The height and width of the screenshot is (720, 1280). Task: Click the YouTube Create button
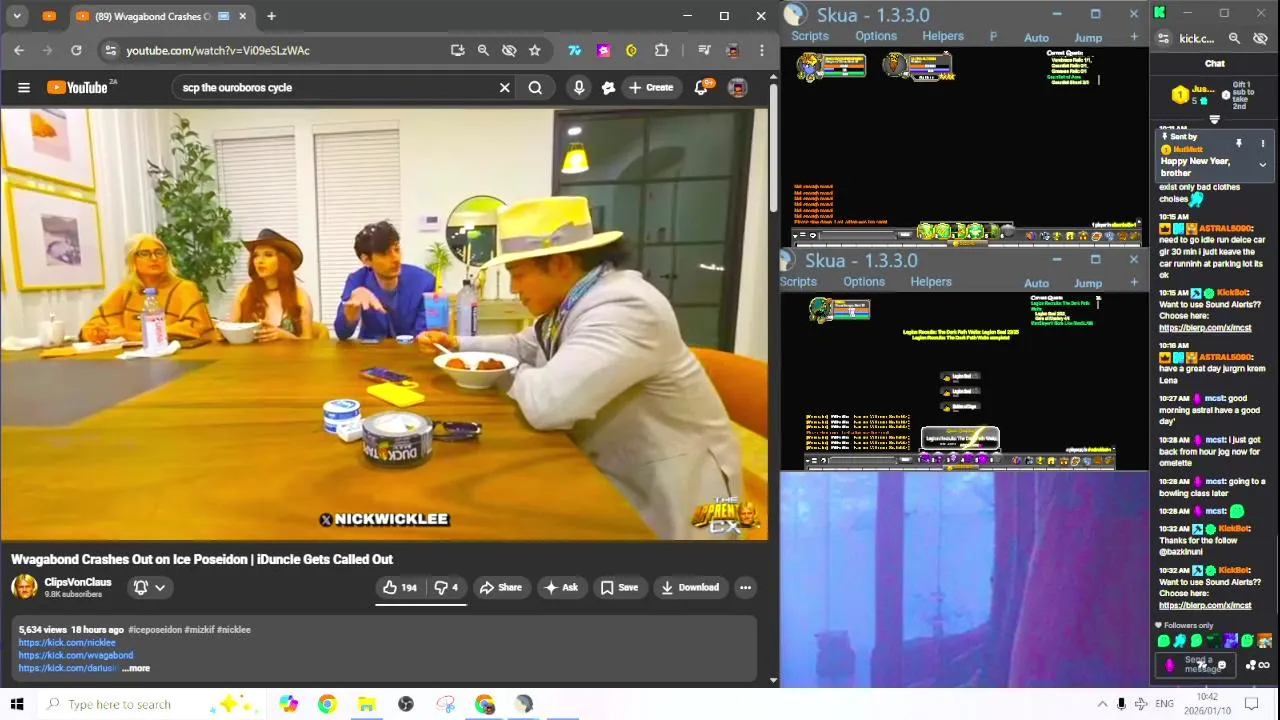[650, 87]
